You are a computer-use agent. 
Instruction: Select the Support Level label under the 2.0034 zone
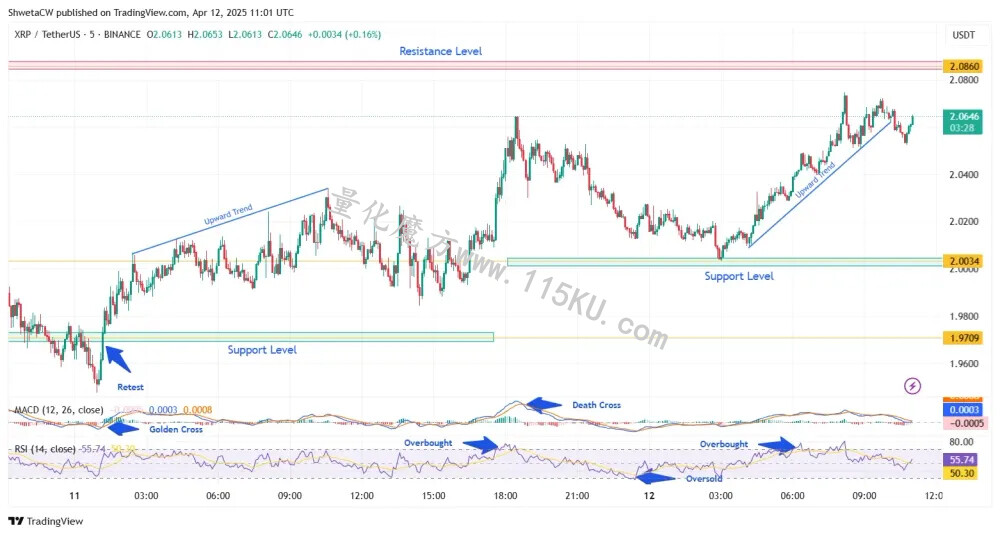(x=739, y=276)
